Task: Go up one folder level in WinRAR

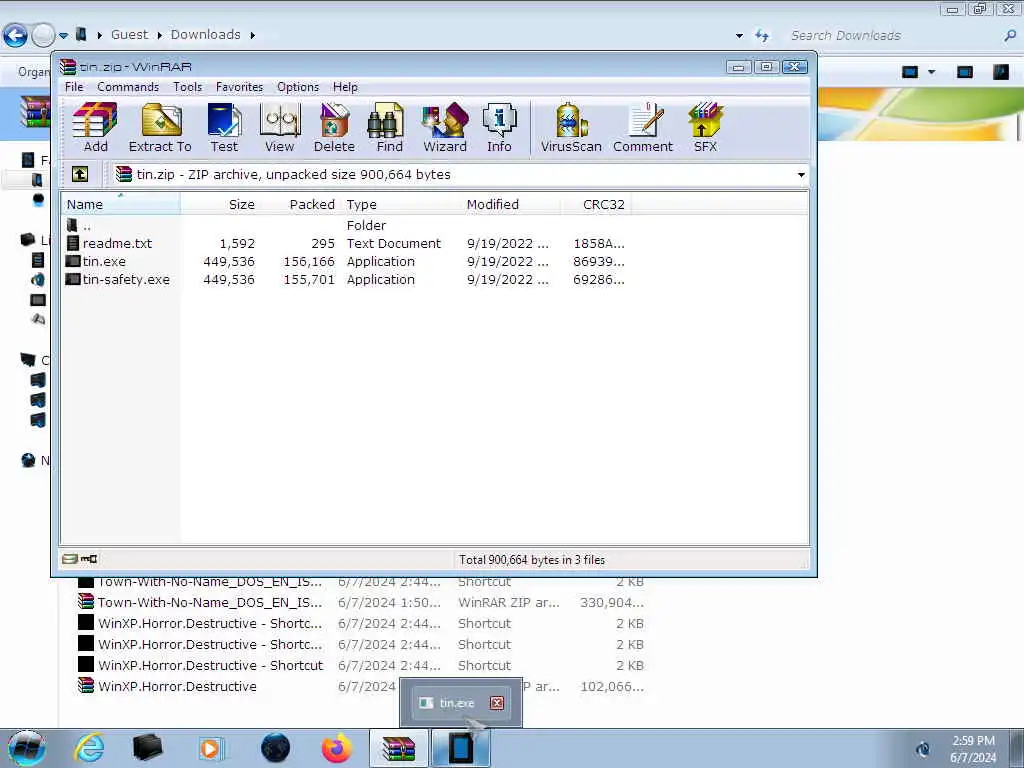Action: (80, 174)
